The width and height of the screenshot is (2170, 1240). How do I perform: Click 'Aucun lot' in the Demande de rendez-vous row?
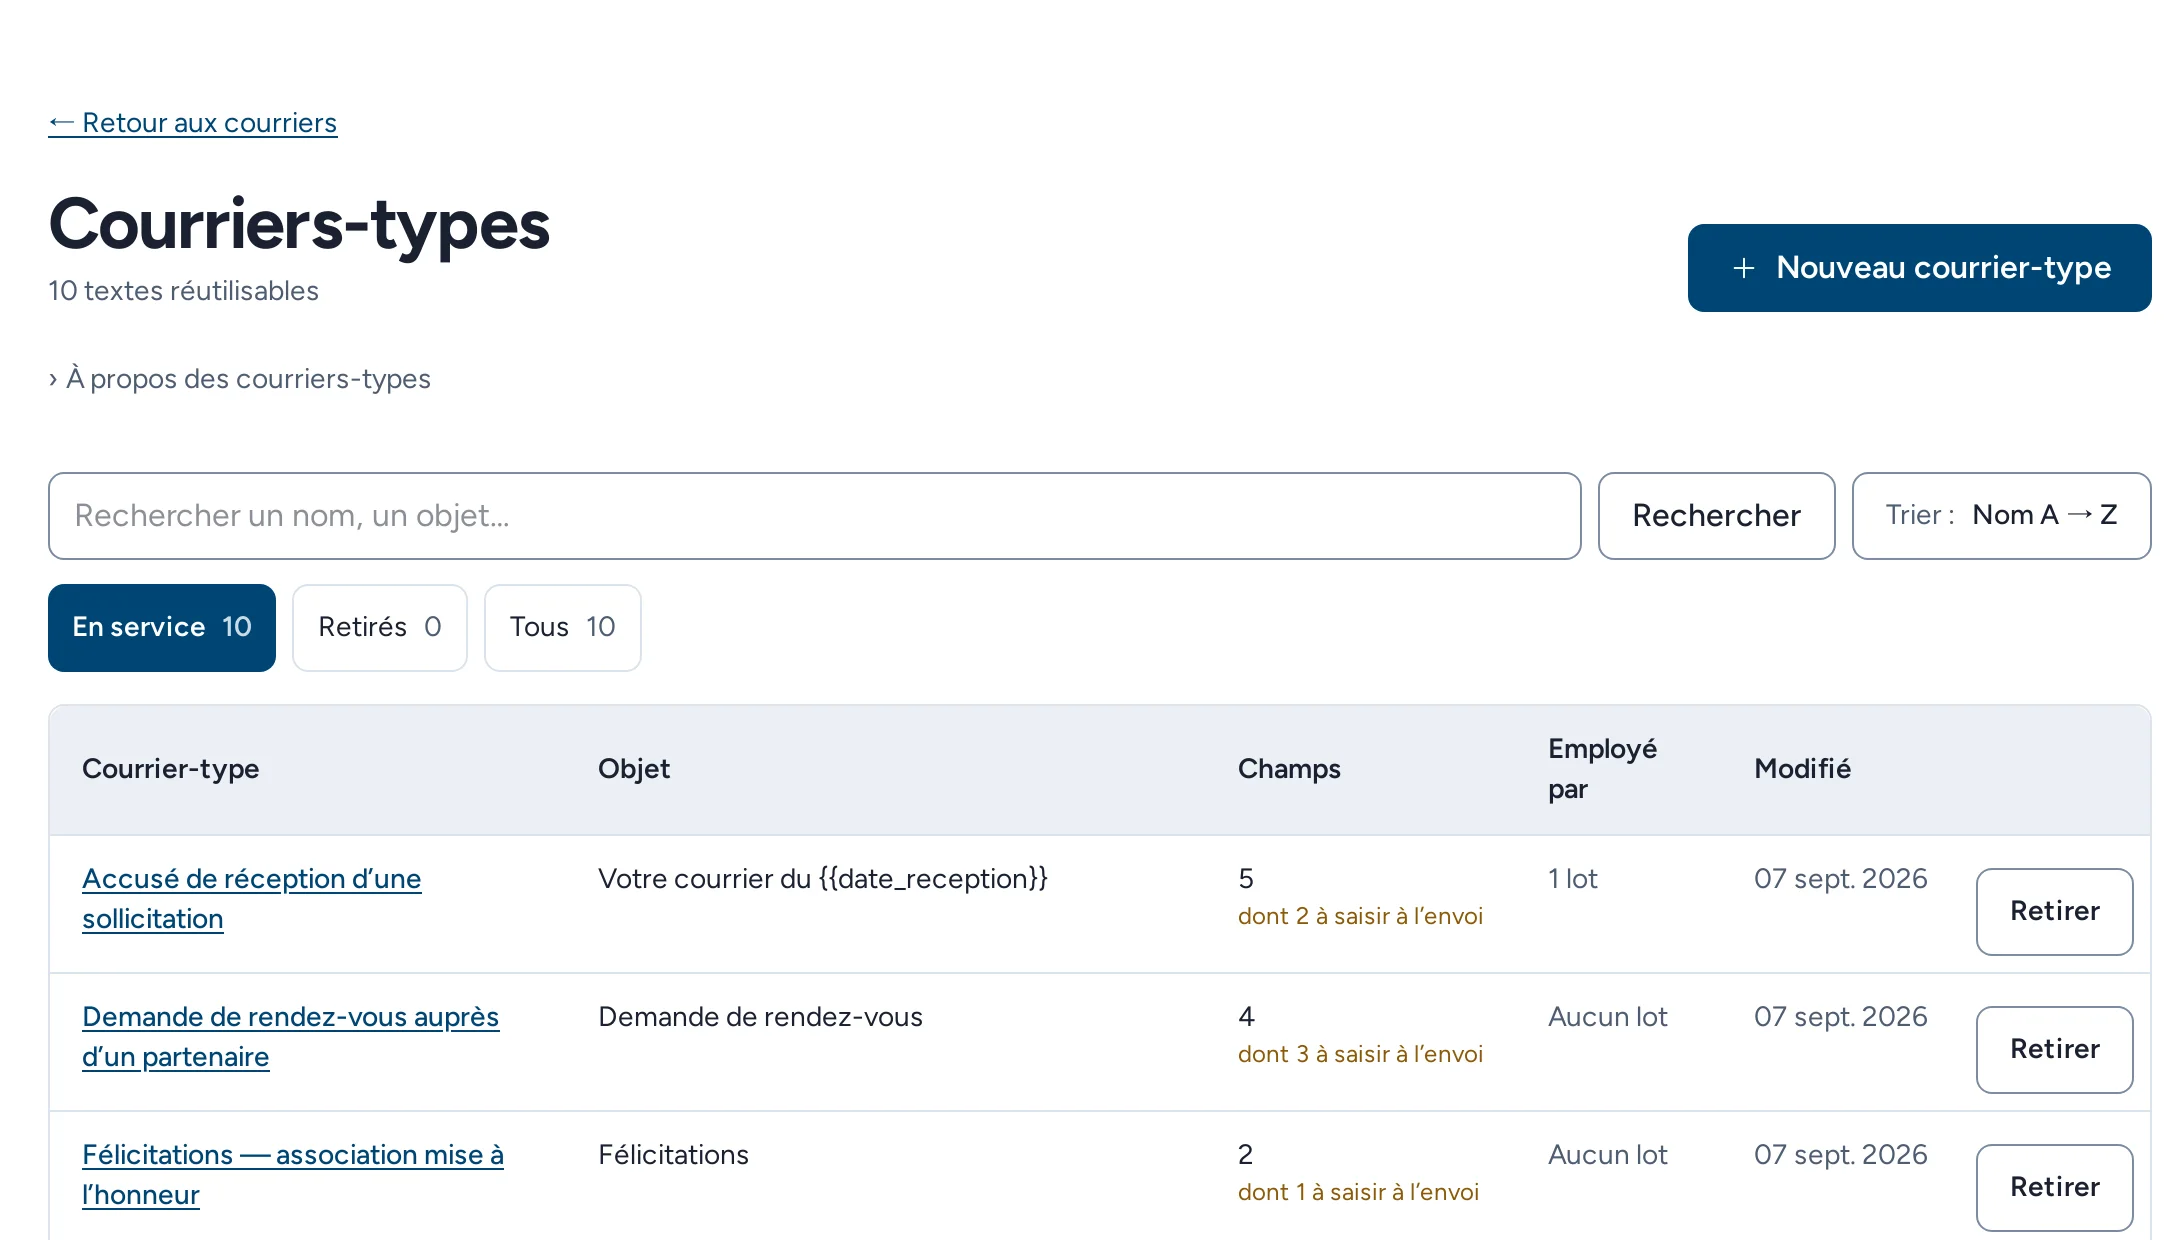pyautogui.click(x=1608, y=1017)
